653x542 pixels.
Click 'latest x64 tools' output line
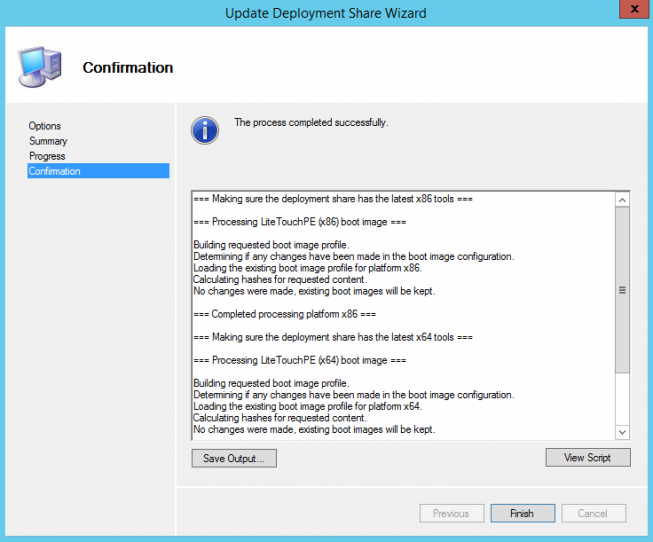tap(333, 337)
